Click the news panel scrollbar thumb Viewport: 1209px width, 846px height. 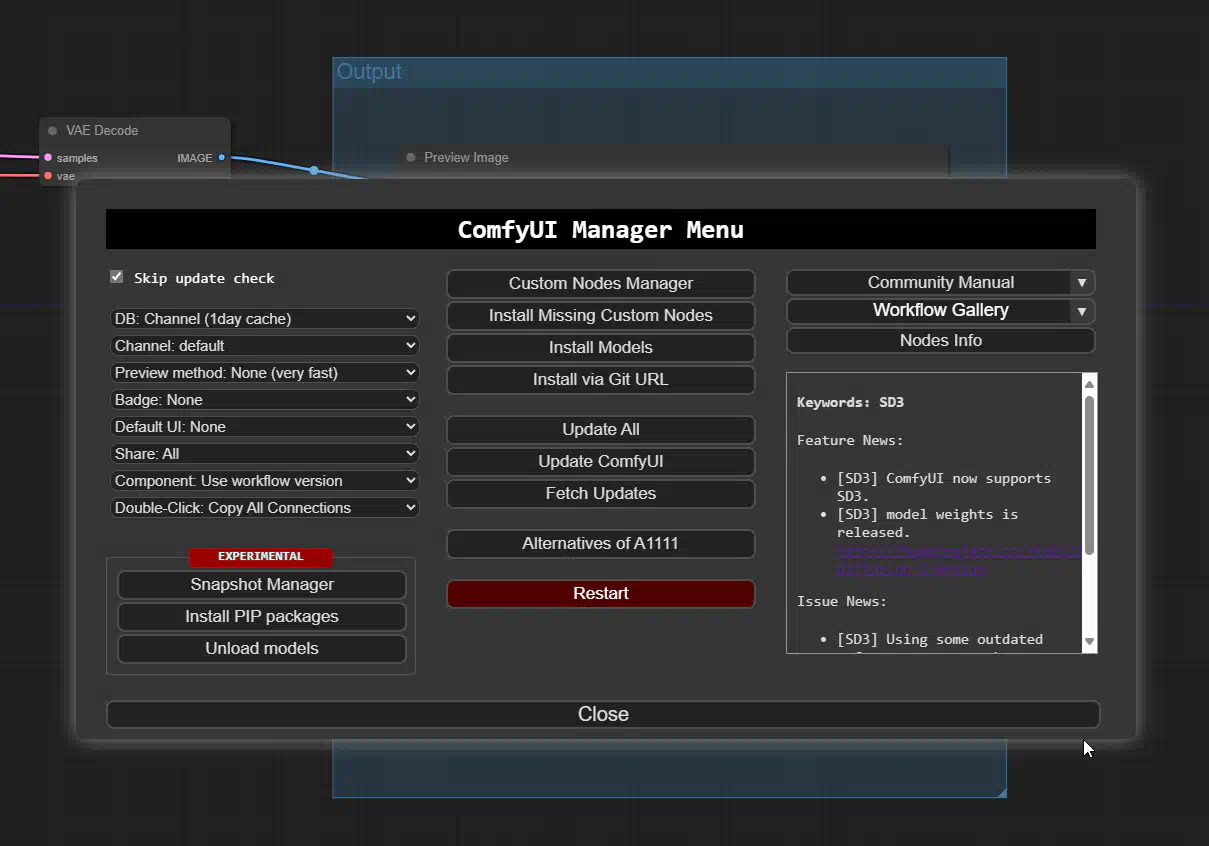tap(1090, 474)
